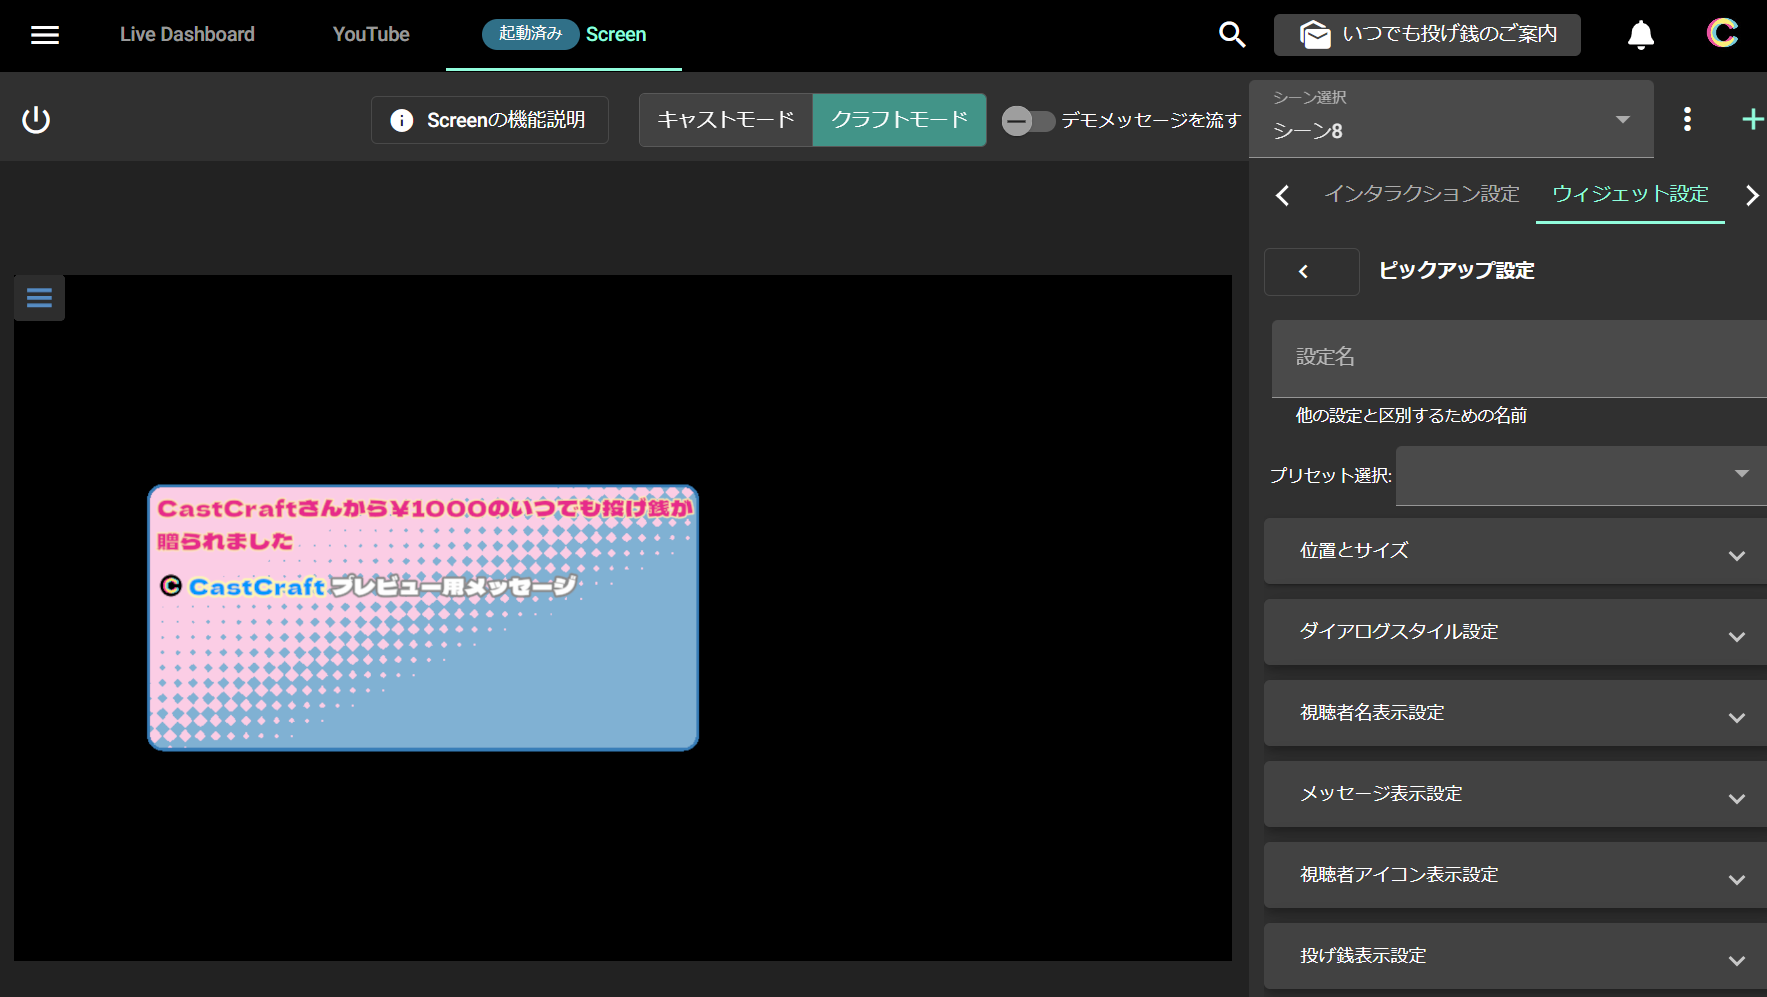Viewport: 1767px width, 997px height.
Task: Add a new scene with plus icon
Action: pos(1752,120)
